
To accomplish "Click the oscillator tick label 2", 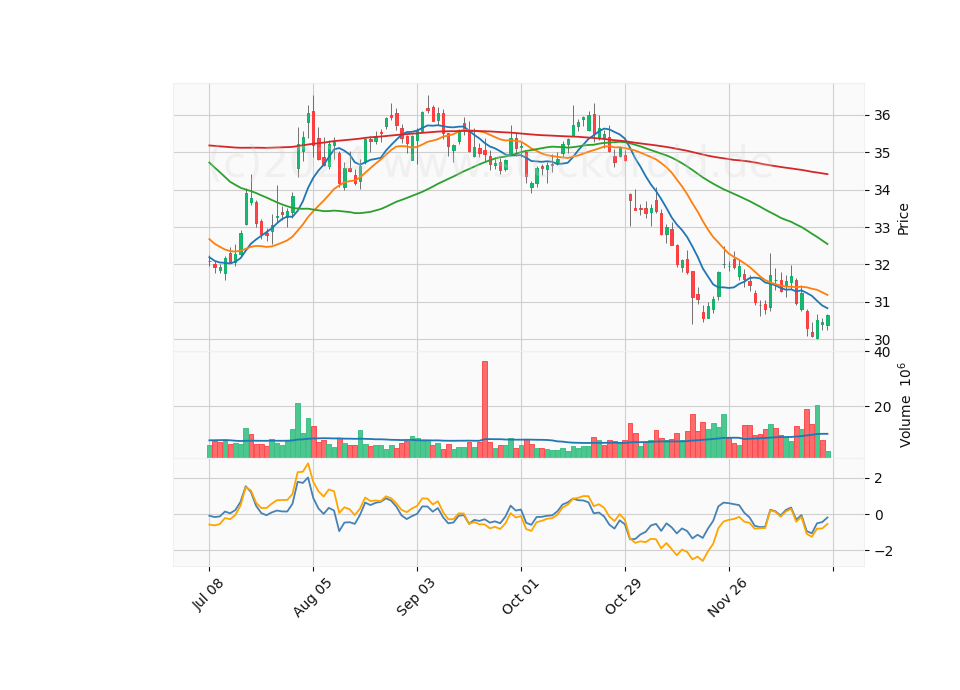I will pyautogui.click(x=878, y=478).
